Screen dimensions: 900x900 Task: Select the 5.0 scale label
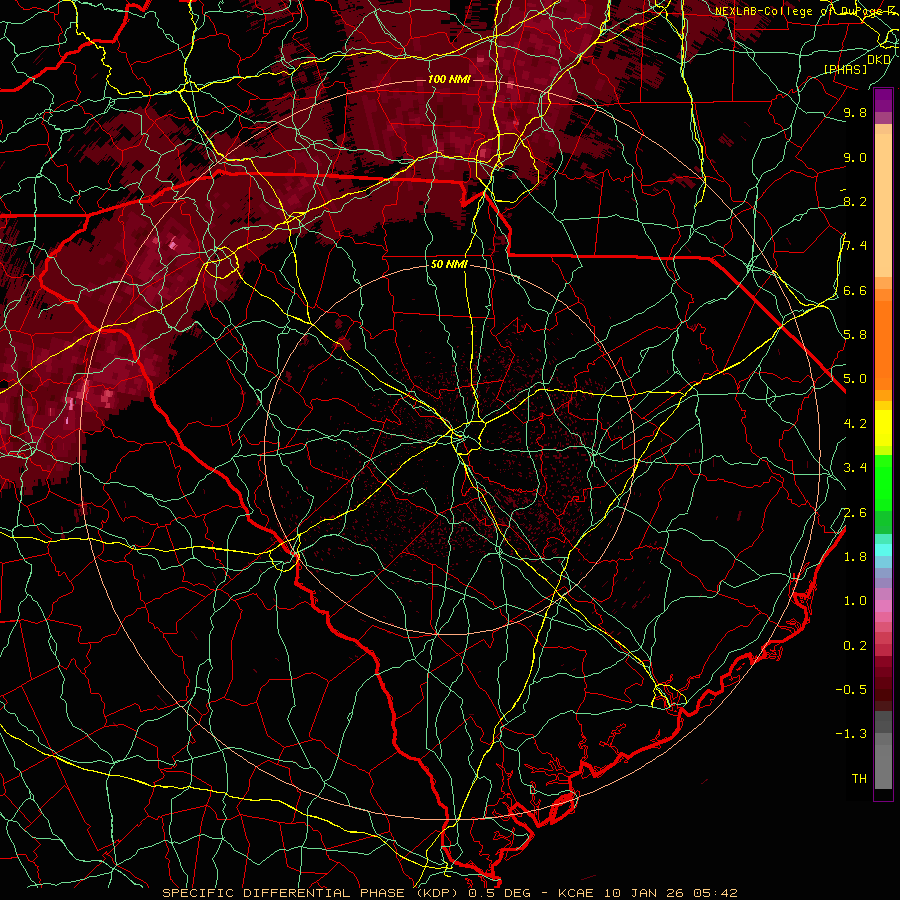pyautogui.click(x=855, y=379)
